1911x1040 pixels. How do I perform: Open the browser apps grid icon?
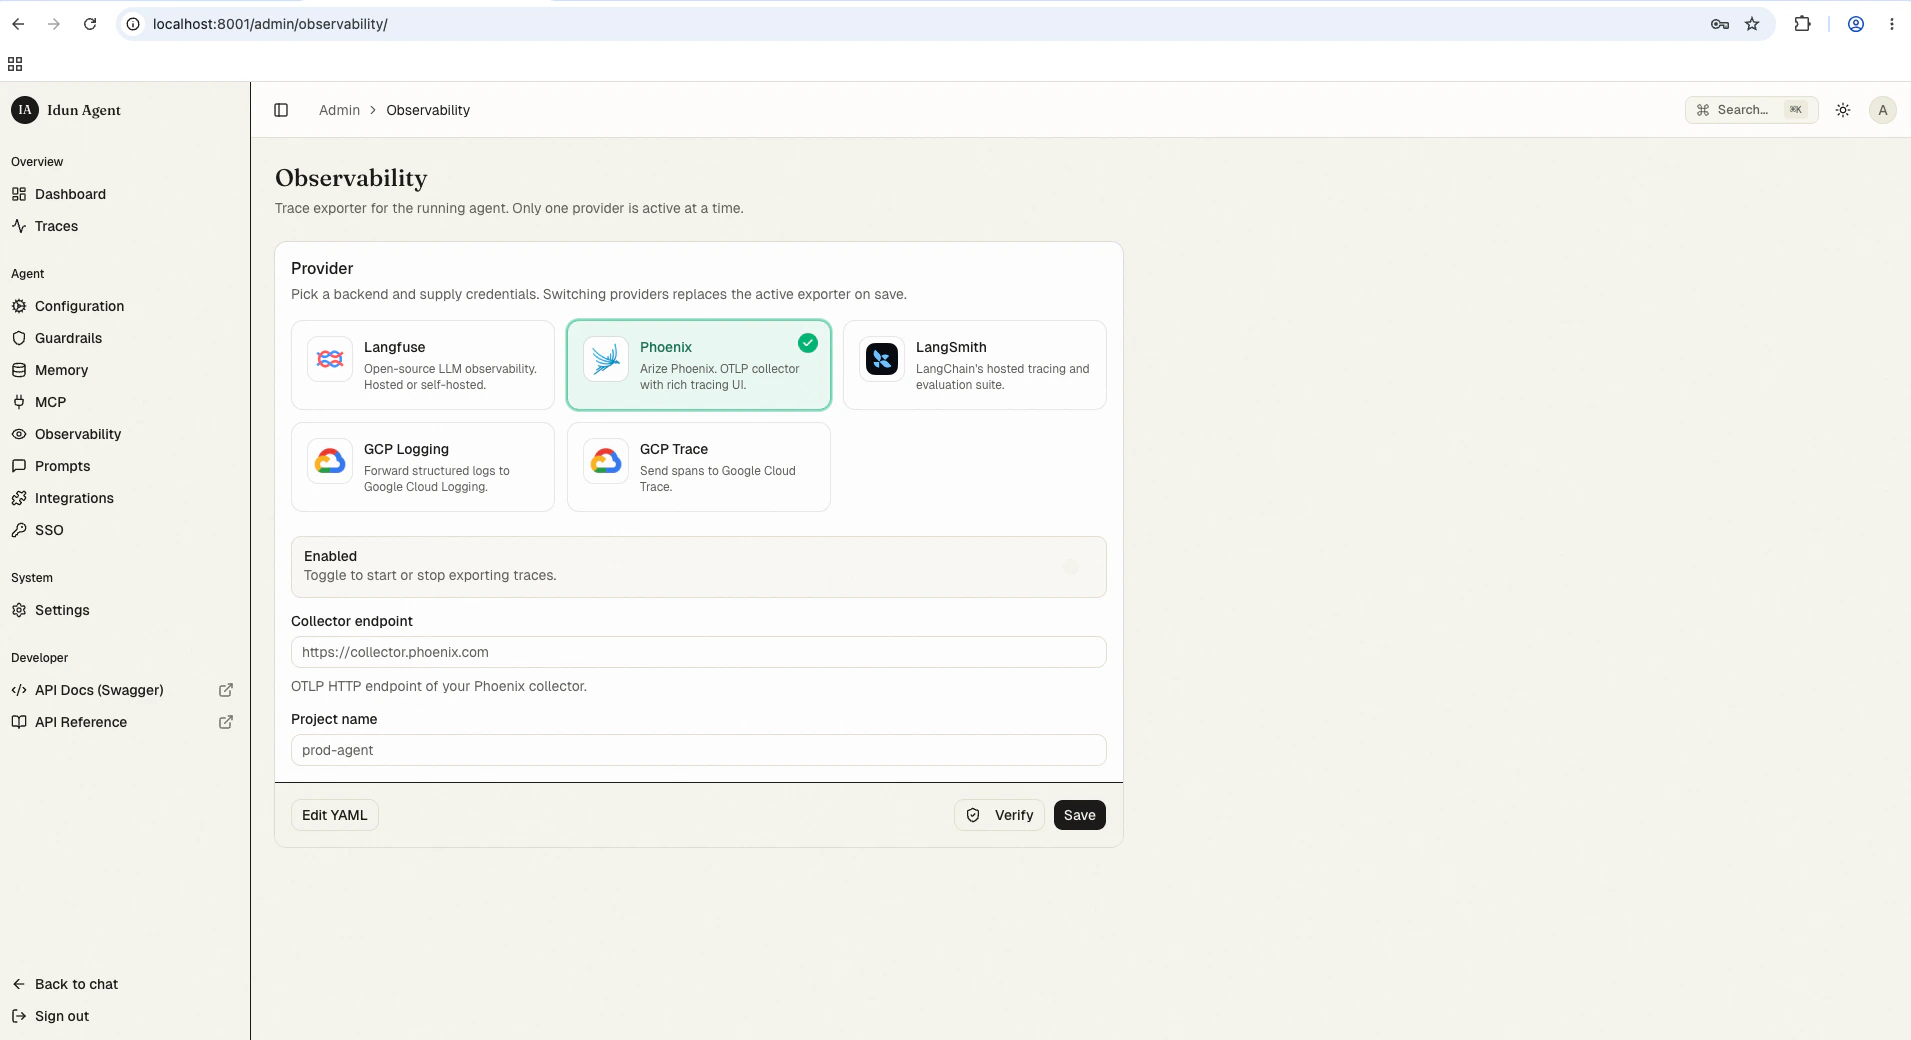point(15,64)
